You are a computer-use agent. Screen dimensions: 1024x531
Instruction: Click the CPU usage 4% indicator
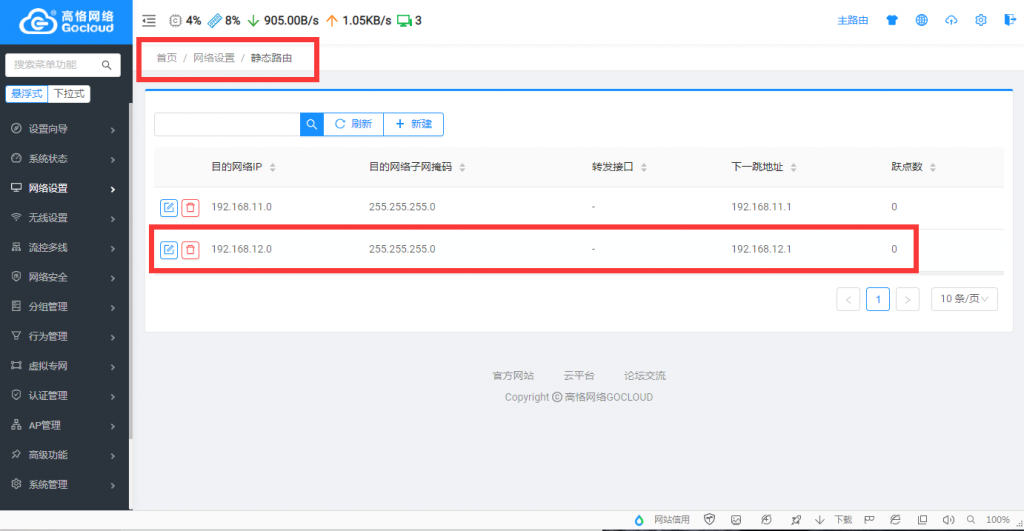185,21
